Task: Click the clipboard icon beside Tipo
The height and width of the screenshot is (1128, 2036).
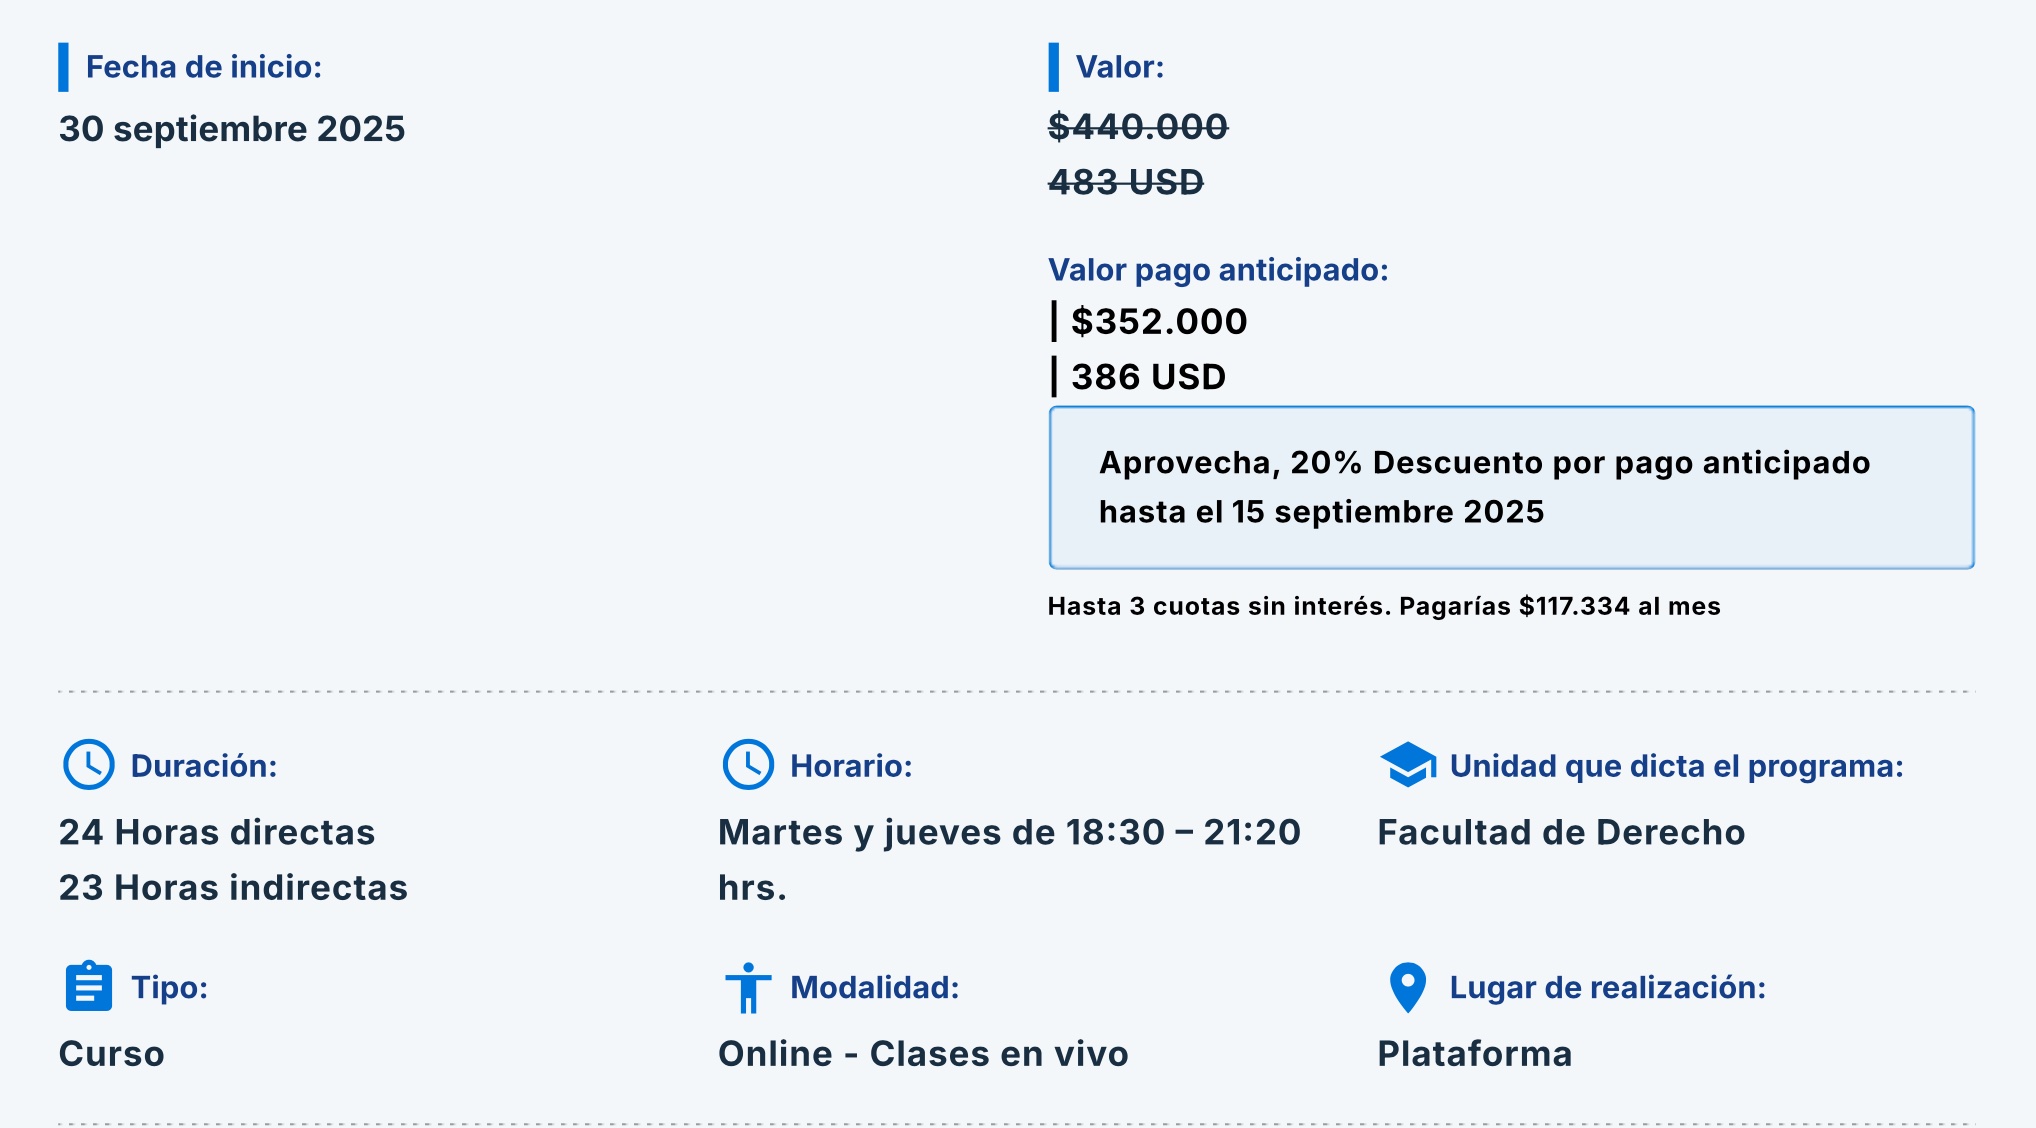Action: tap(88, 987)
